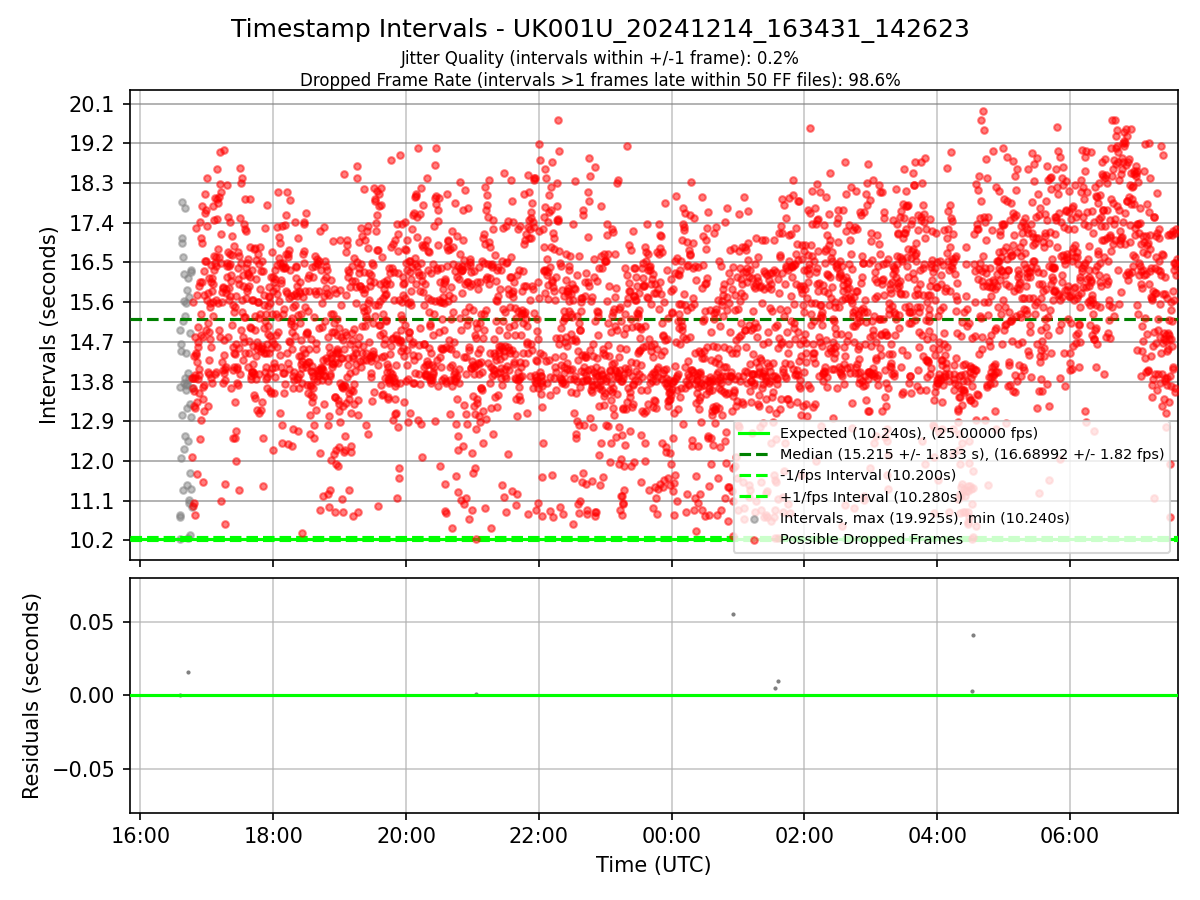Click the x-axis tick label 22:00
The width and height of the screenshot is (1200, 900).
coord(539,835)
